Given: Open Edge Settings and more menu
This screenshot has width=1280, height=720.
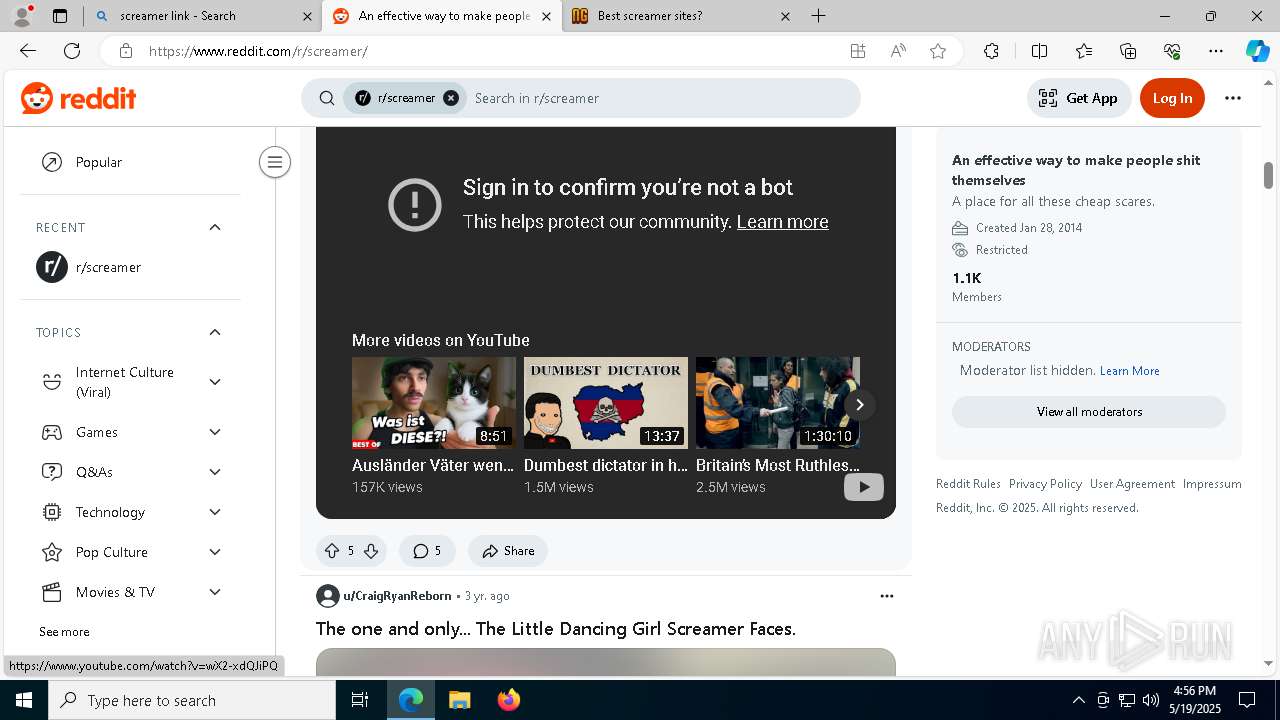Looking at the screenshot, I should coord(1216,51).
